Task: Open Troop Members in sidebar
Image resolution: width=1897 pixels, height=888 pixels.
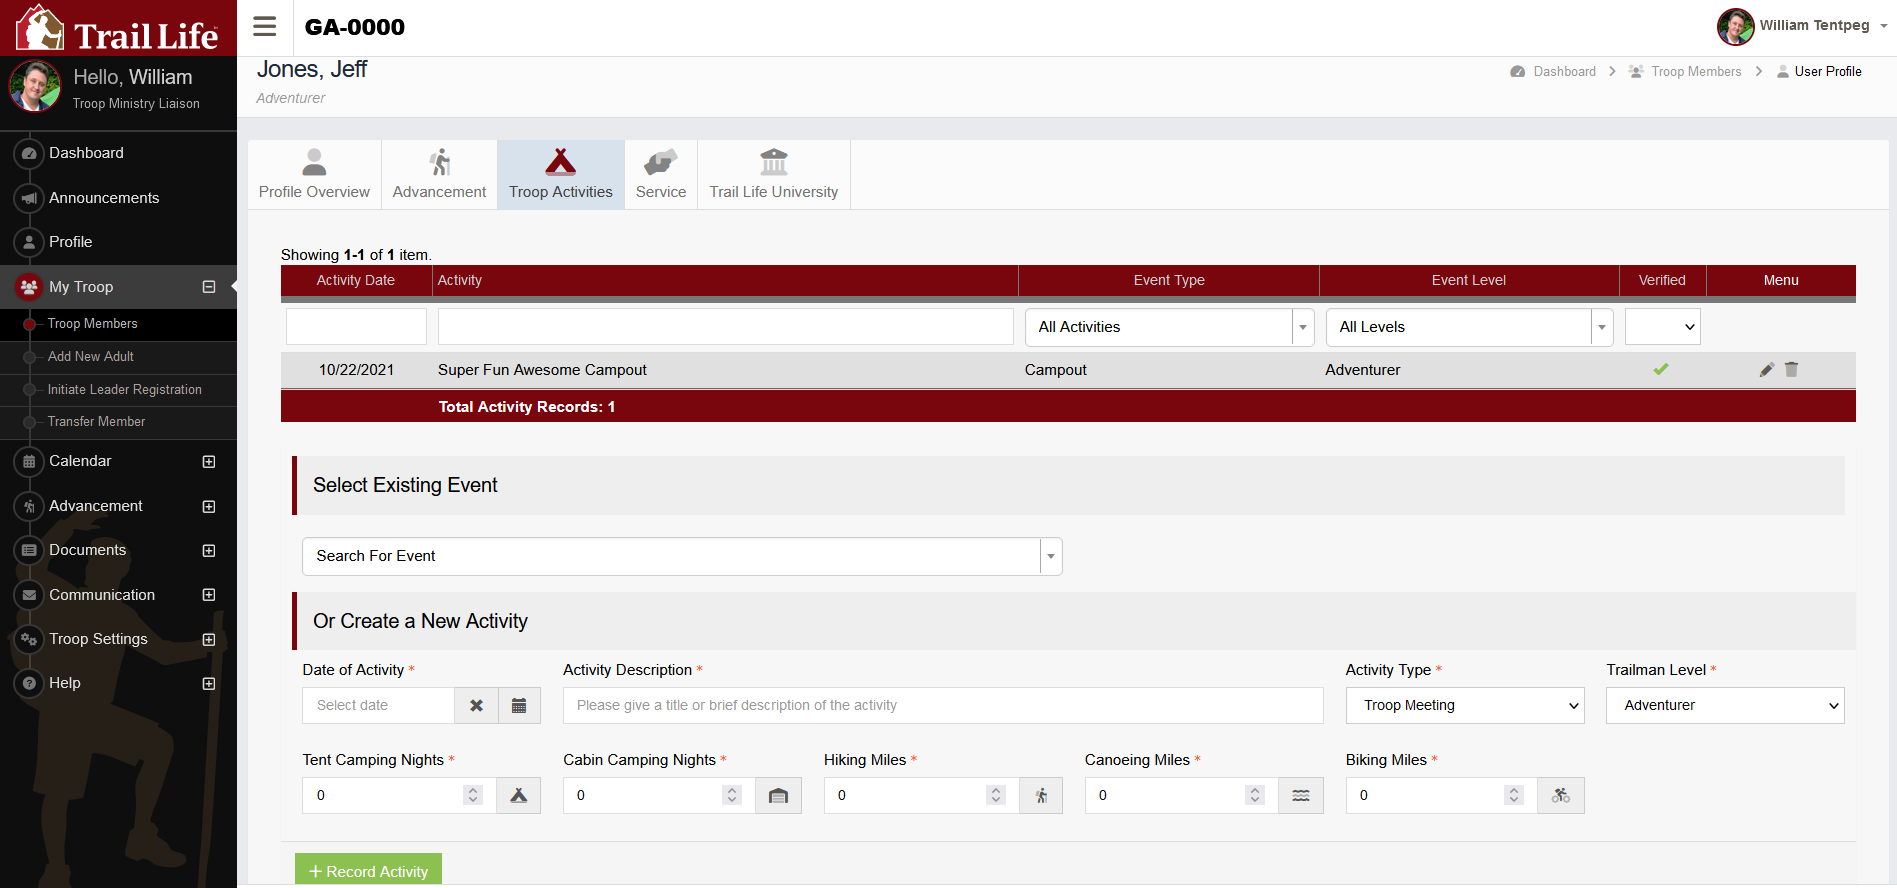Action: [x=92, y=324]
